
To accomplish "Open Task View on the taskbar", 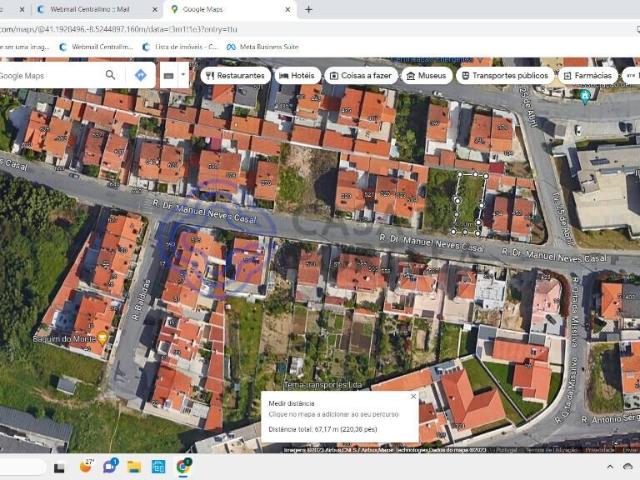I will click(59, 467).
